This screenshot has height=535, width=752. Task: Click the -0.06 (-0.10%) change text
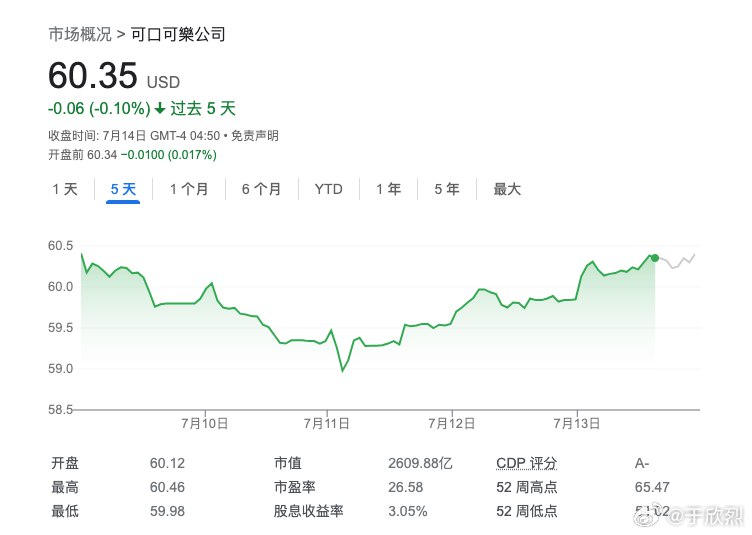(x=99, y=108)
